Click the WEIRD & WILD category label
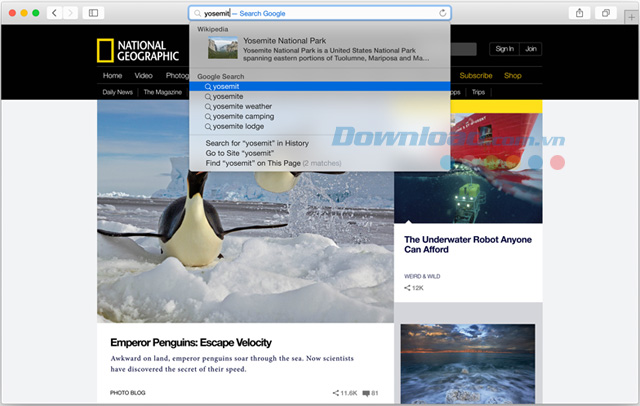Viewport: 640px width, 406px height. (422, 276)
